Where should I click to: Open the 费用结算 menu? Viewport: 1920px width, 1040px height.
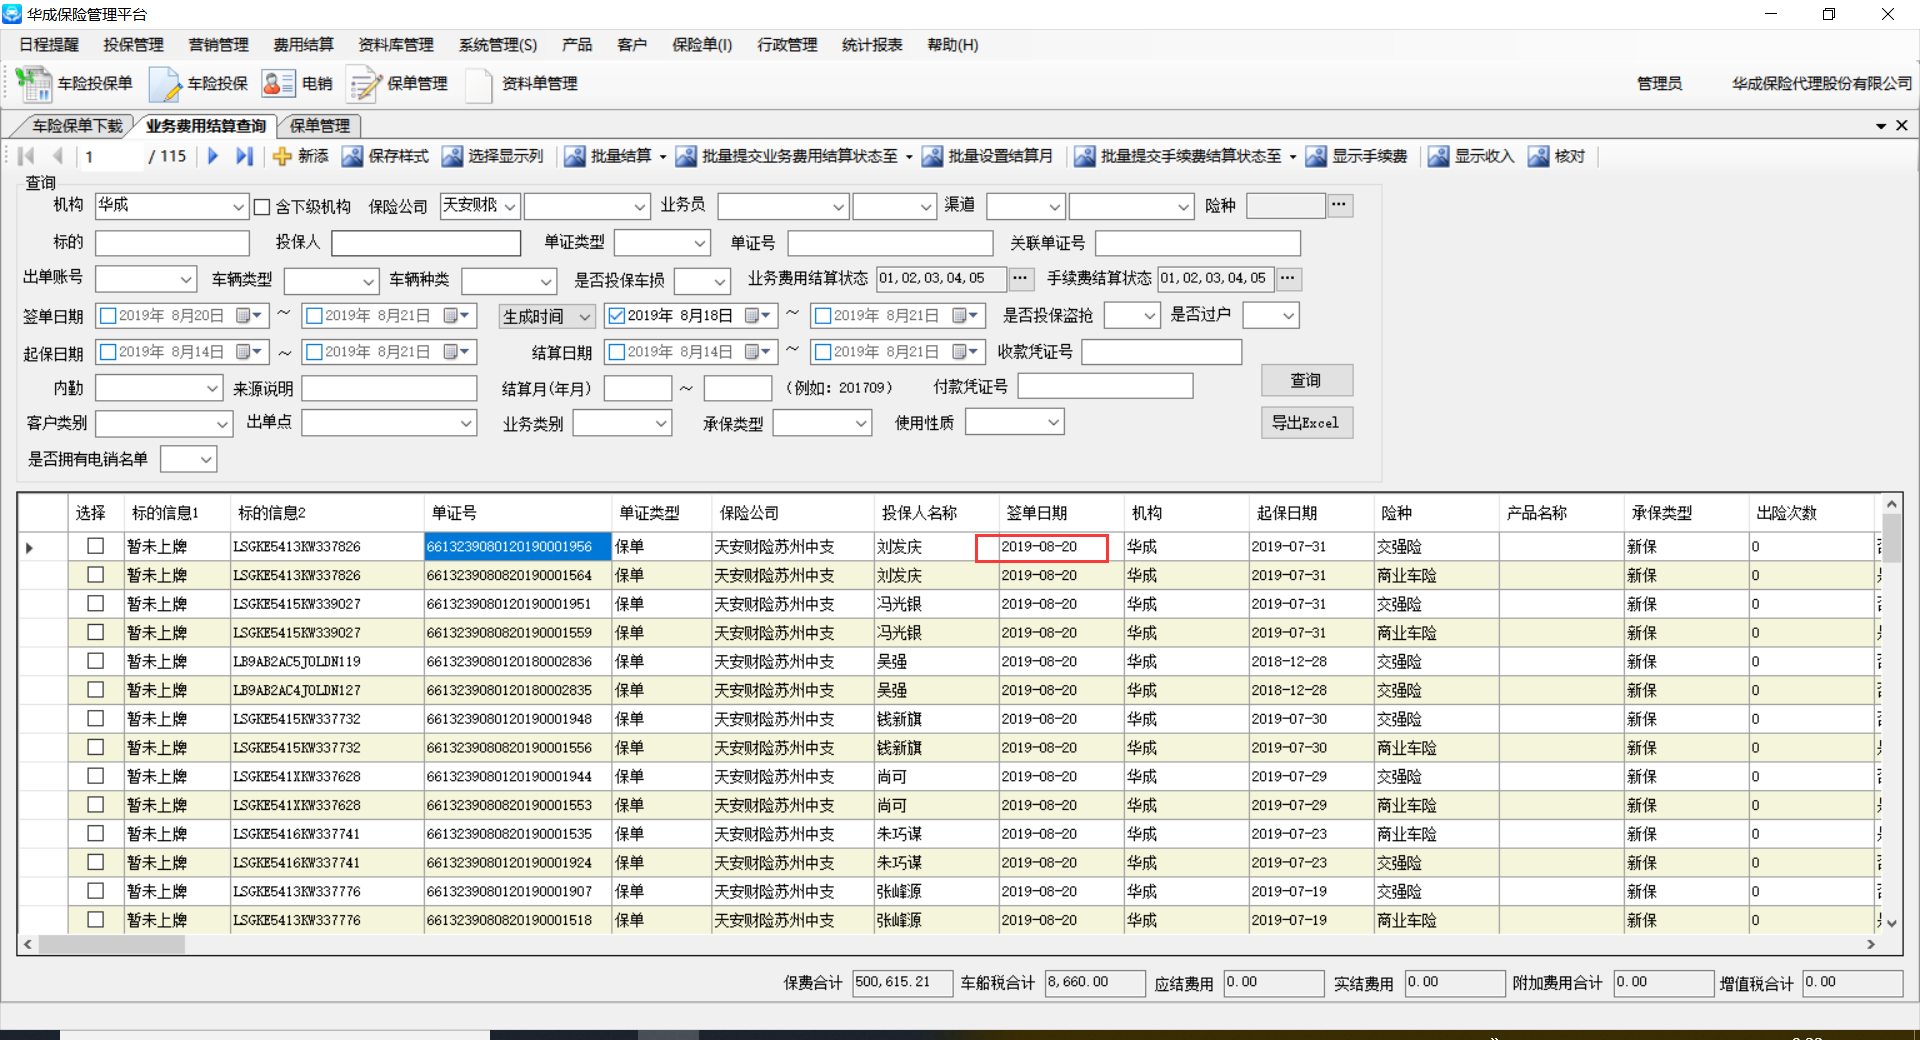click(x=303, y=45)
